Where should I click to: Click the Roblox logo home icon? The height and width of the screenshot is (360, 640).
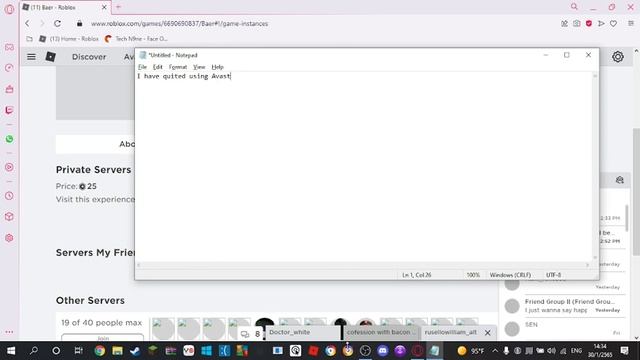(51, 57)
